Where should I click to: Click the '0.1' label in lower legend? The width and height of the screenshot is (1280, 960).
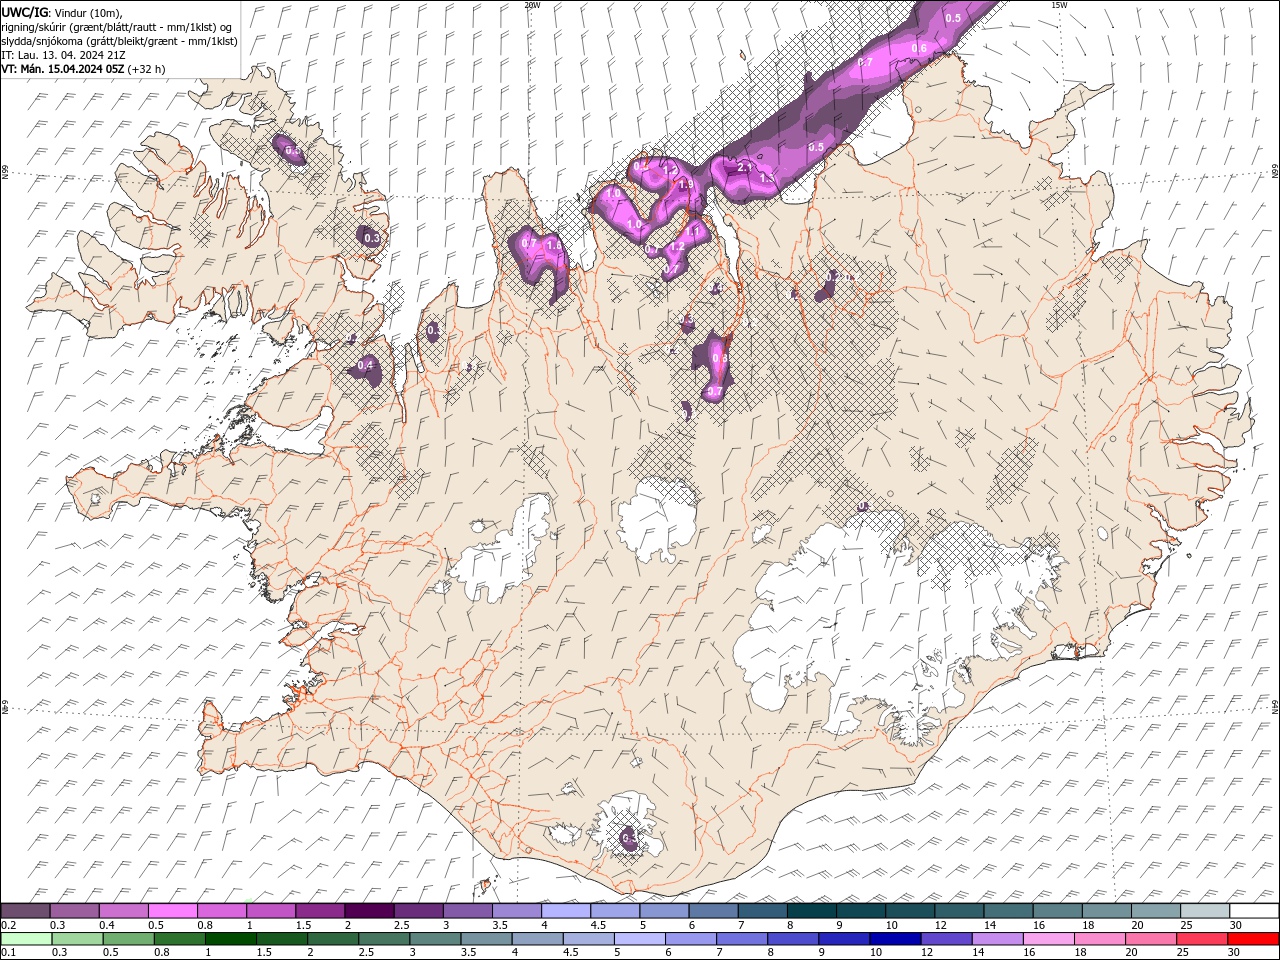[x=8, y=953]
